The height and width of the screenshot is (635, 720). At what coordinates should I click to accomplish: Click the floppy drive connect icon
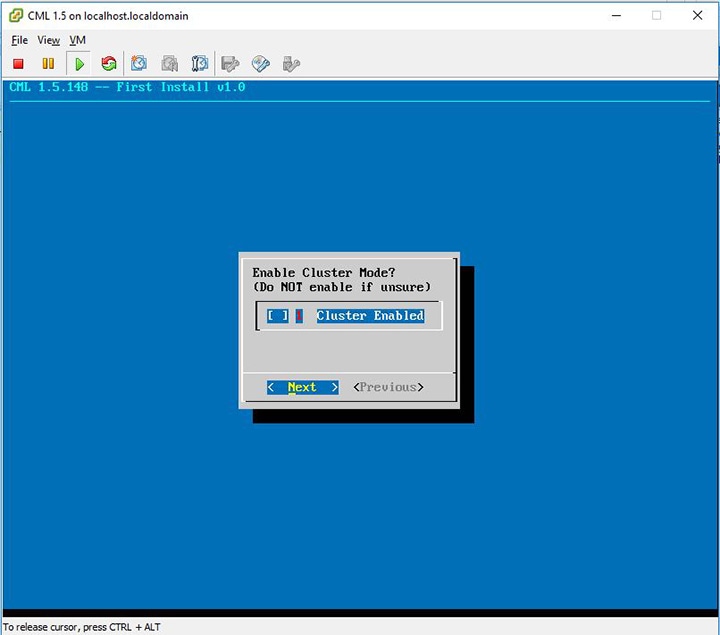tap(230, 64)
